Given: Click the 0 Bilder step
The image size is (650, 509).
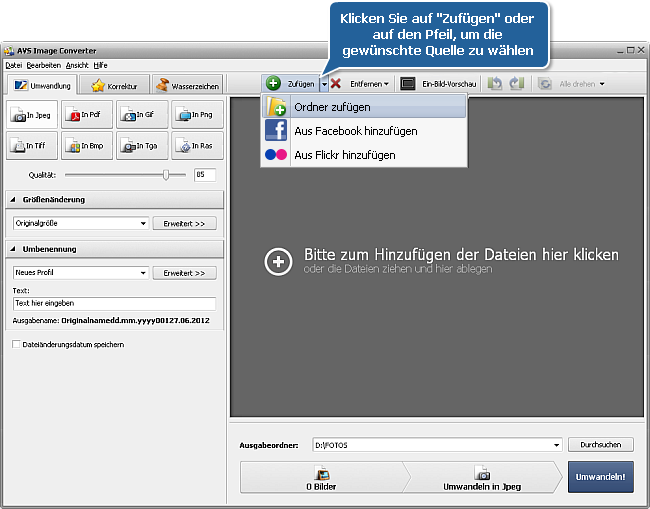Looking at the screenshot, I should coord(321,477).
